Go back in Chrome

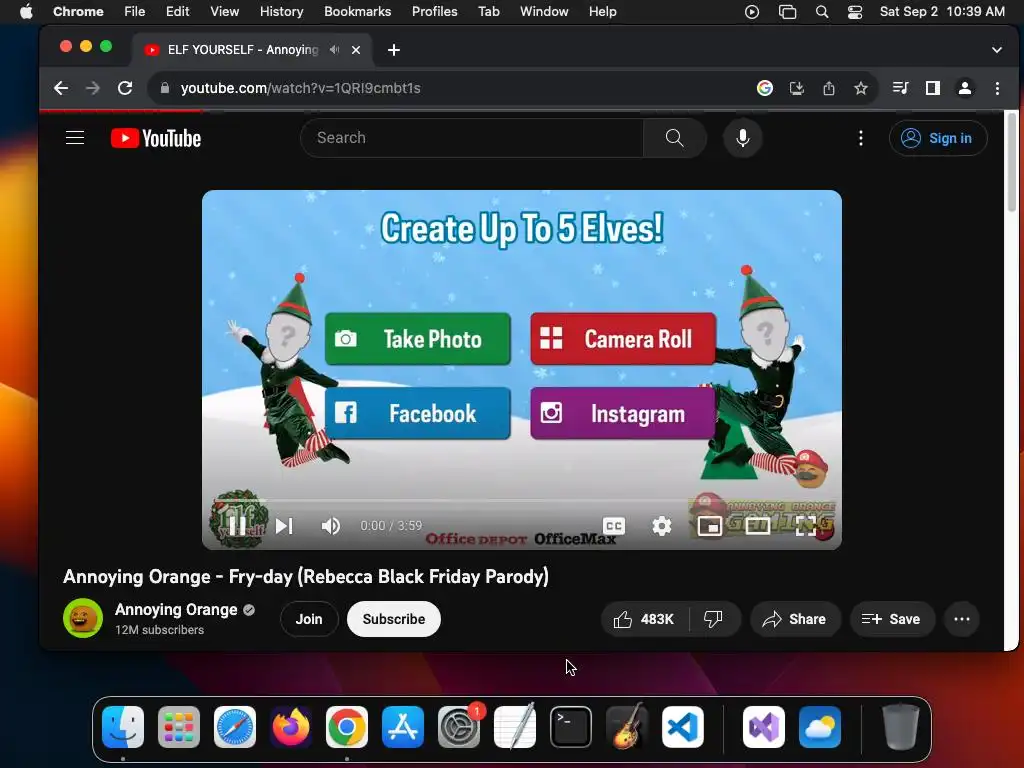[x=61, y=88]
